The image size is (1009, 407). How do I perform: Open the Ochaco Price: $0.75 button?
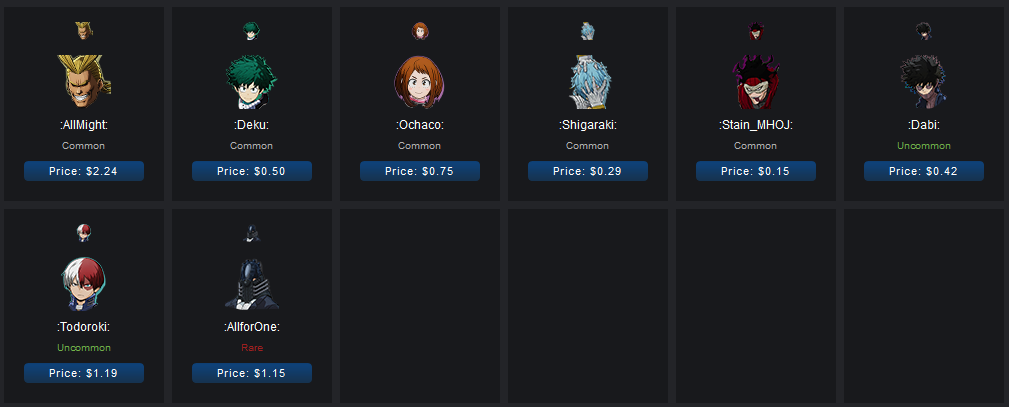pyautogui.click(x=420, y=171)
